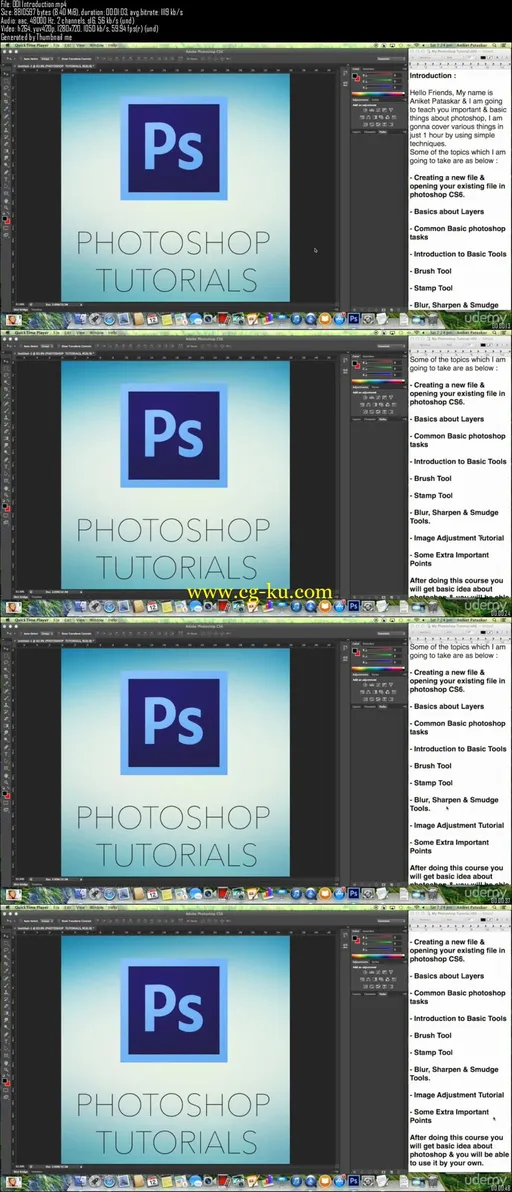Click the color spectrum ramp in the second frame

click(x=378, y=381)
